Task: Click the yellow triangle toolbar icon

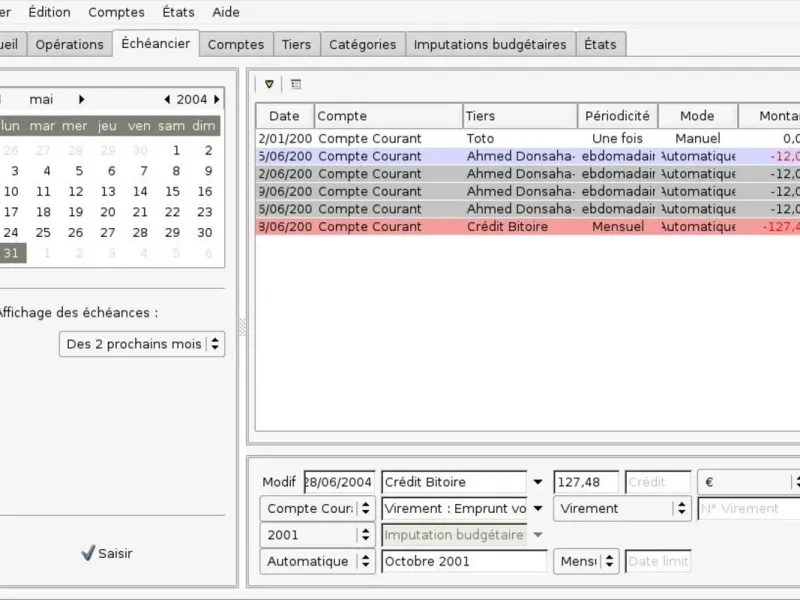Action: (x=269, y=84)
